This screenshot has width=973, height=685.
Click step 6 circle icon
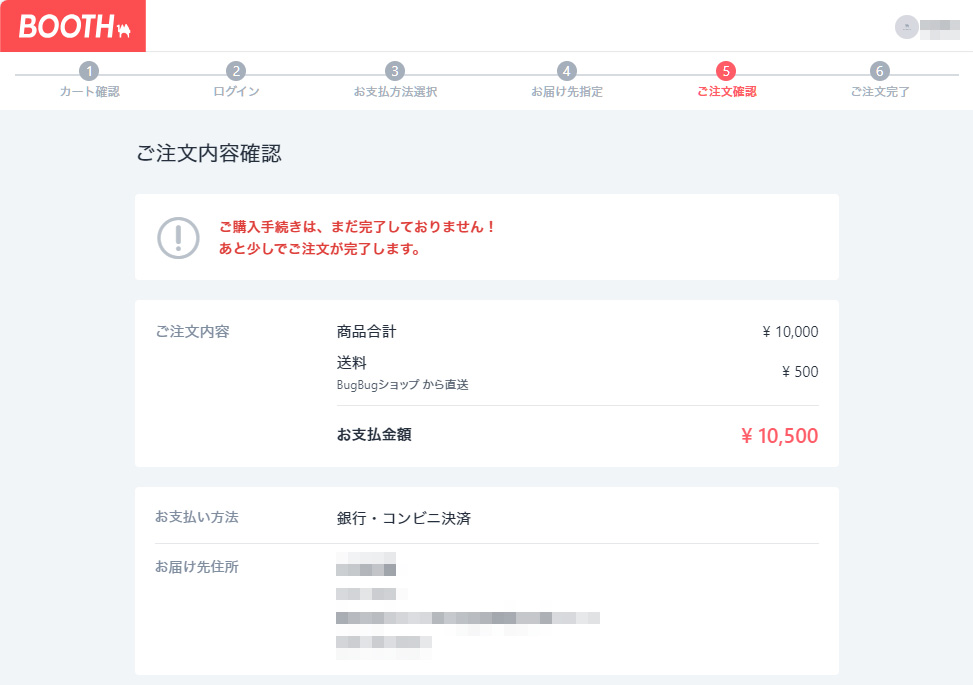tap(879, 71)
